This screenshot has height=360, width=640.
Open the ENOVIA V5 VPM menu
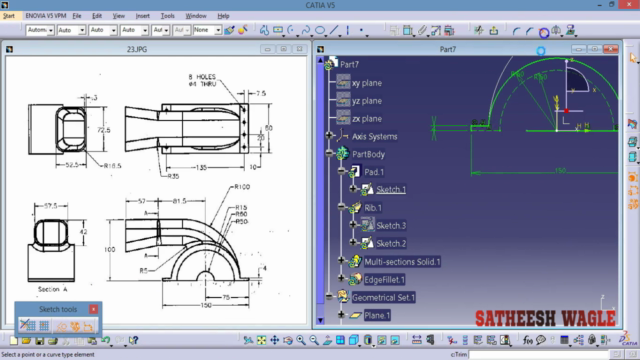pyautogui.click(x=46, y=16)
